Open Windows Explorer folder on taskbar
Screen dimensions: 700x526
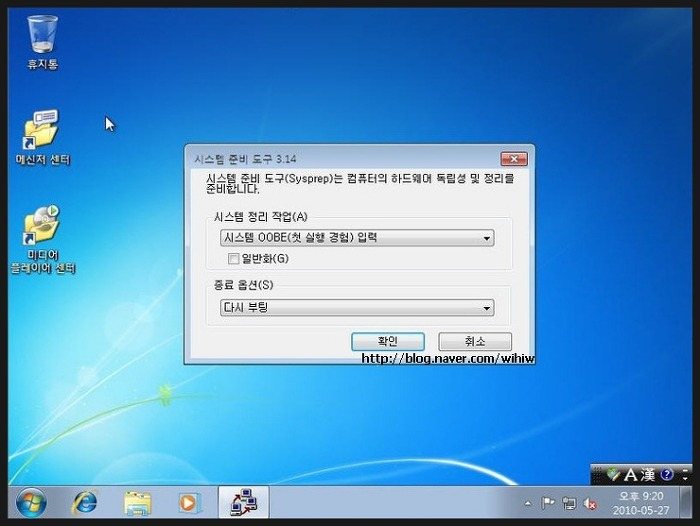click(137, 503)
